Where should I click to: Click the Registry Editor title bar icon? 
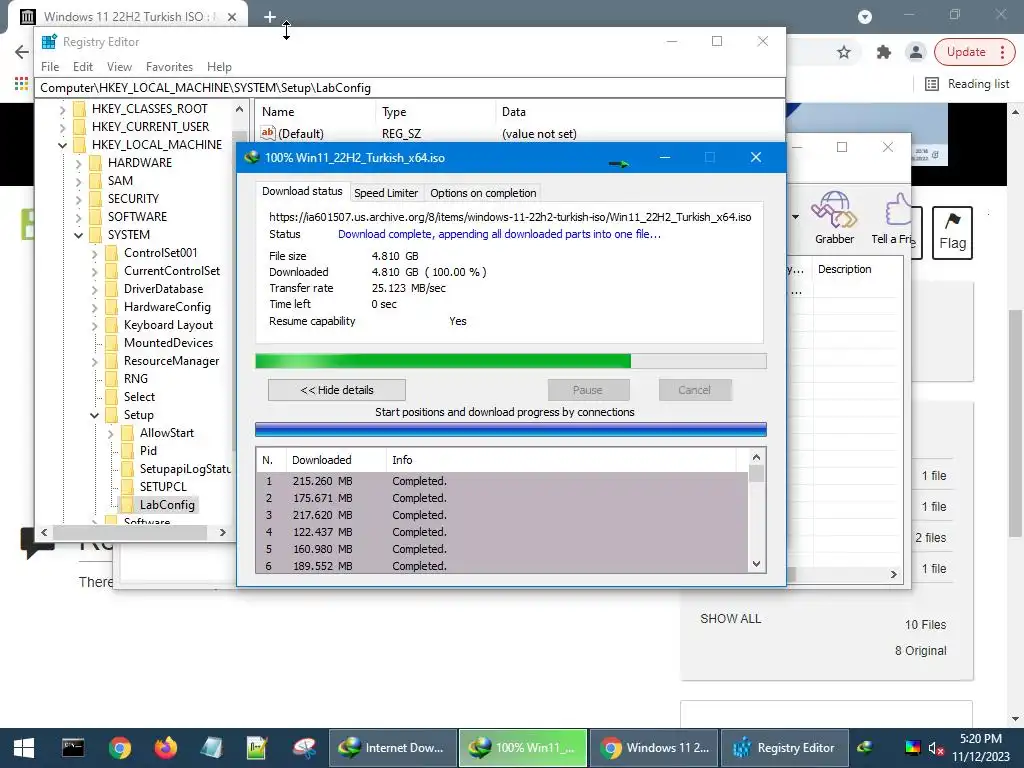point(49,42)
